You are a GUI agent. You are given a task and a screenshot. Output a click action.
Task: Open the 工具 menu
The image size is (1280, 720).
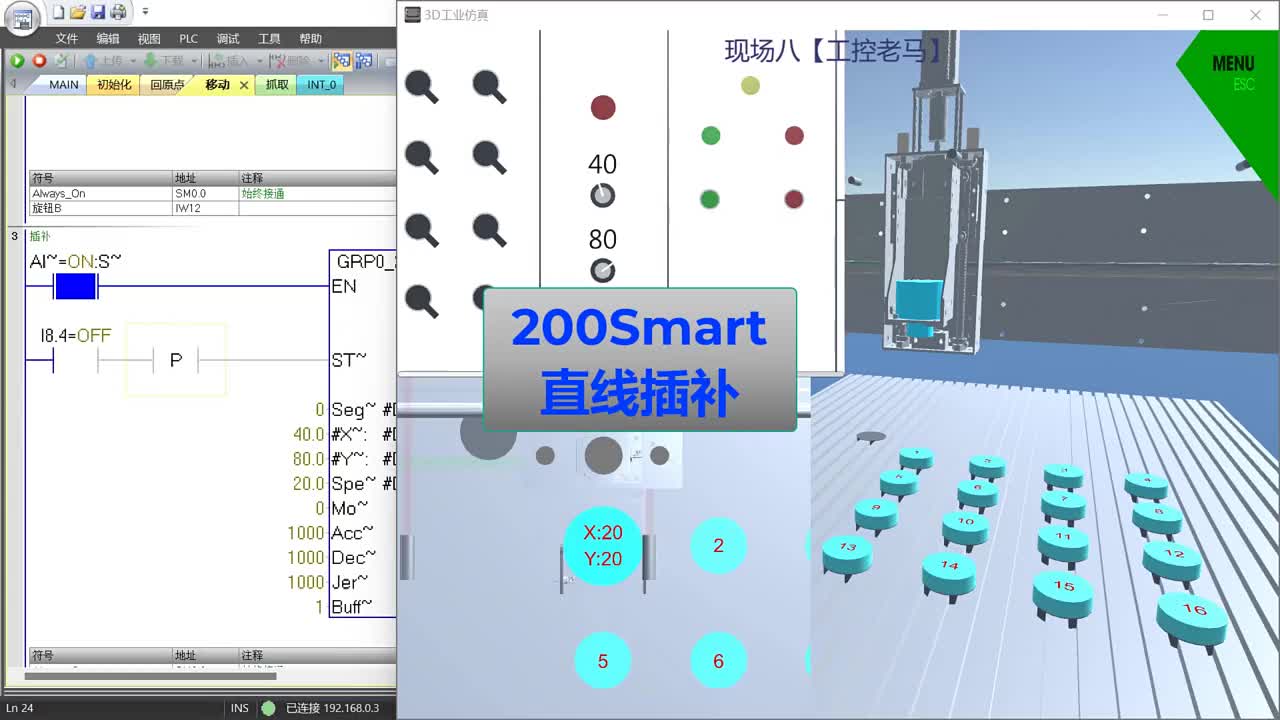(269, 38)
